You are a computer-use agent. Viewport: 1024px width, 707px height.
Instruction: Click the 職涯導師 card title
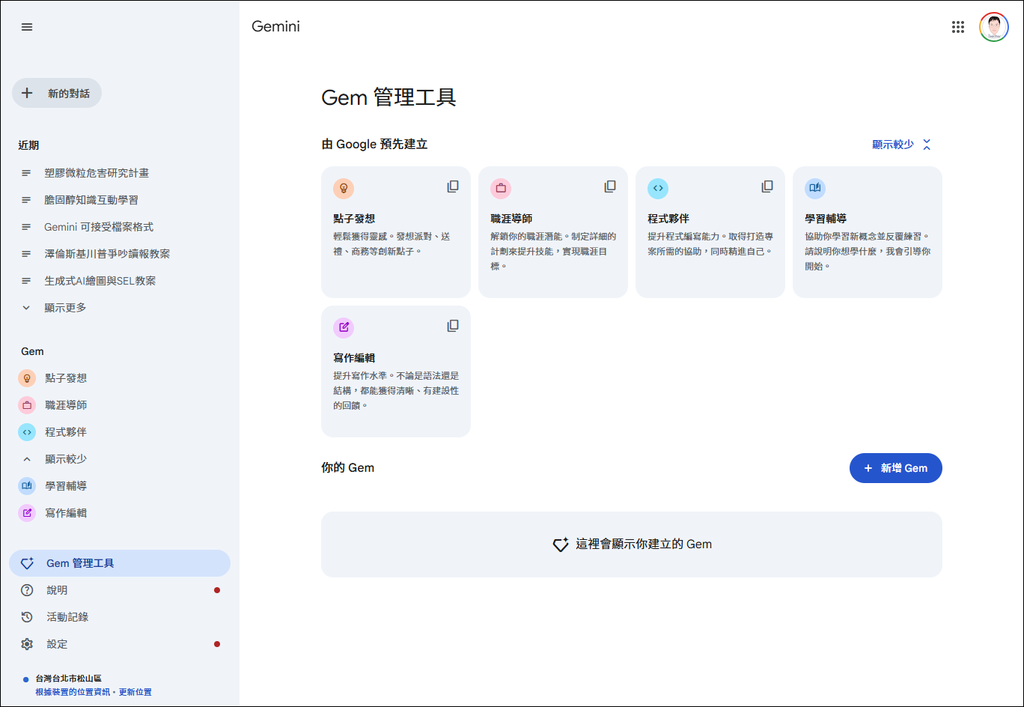pyautogui.click(x=511, y=219)
